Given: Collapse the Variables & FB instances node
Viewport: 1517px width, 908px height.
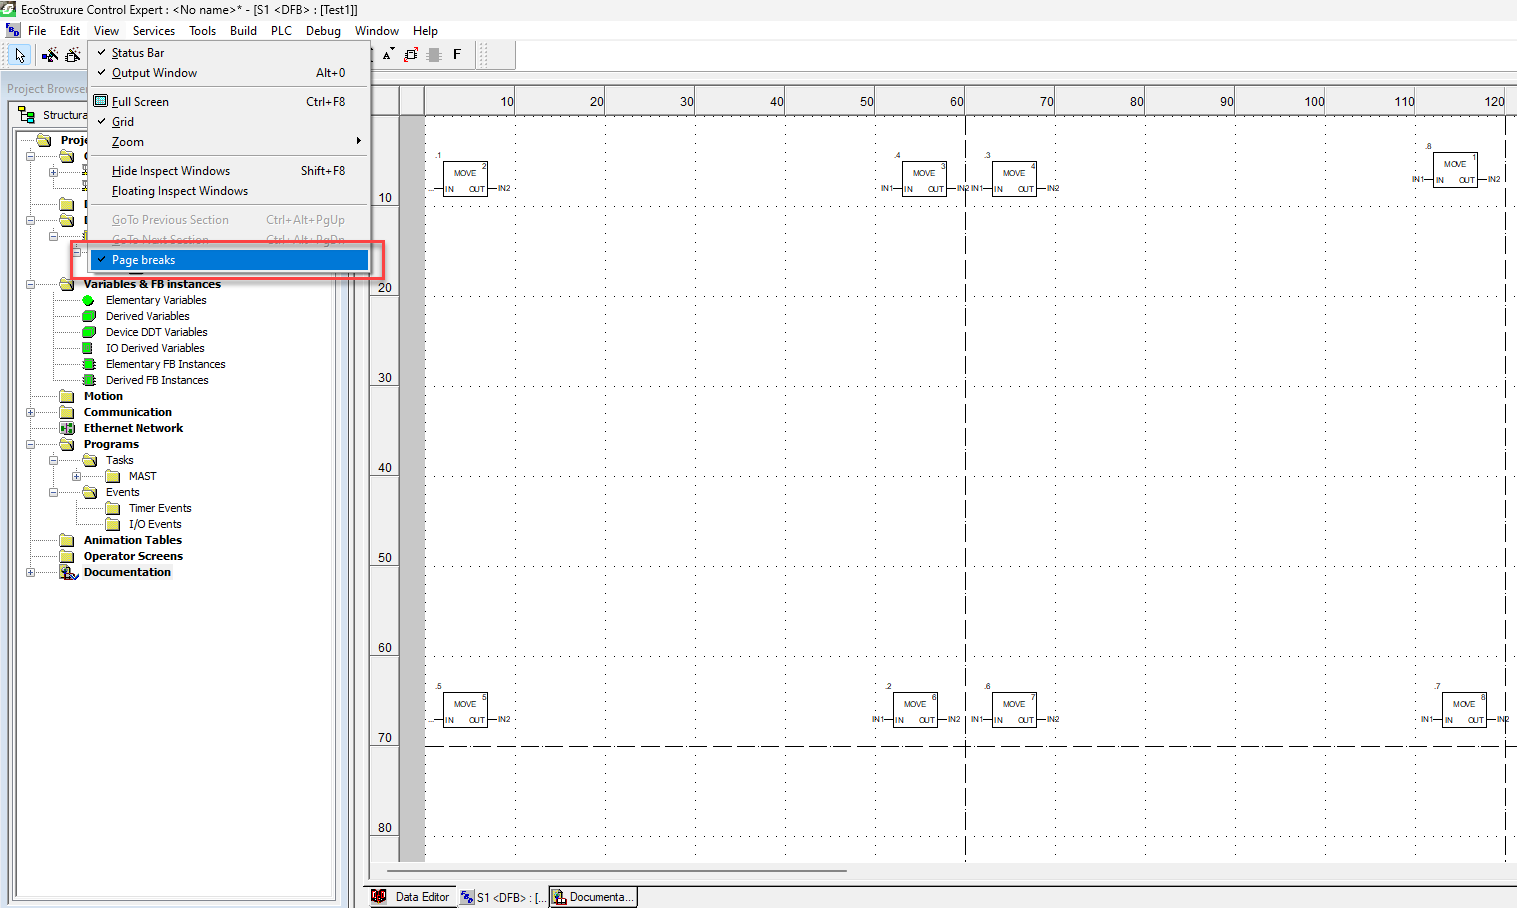Looking at the screenshot, I should tap(30, 284).
